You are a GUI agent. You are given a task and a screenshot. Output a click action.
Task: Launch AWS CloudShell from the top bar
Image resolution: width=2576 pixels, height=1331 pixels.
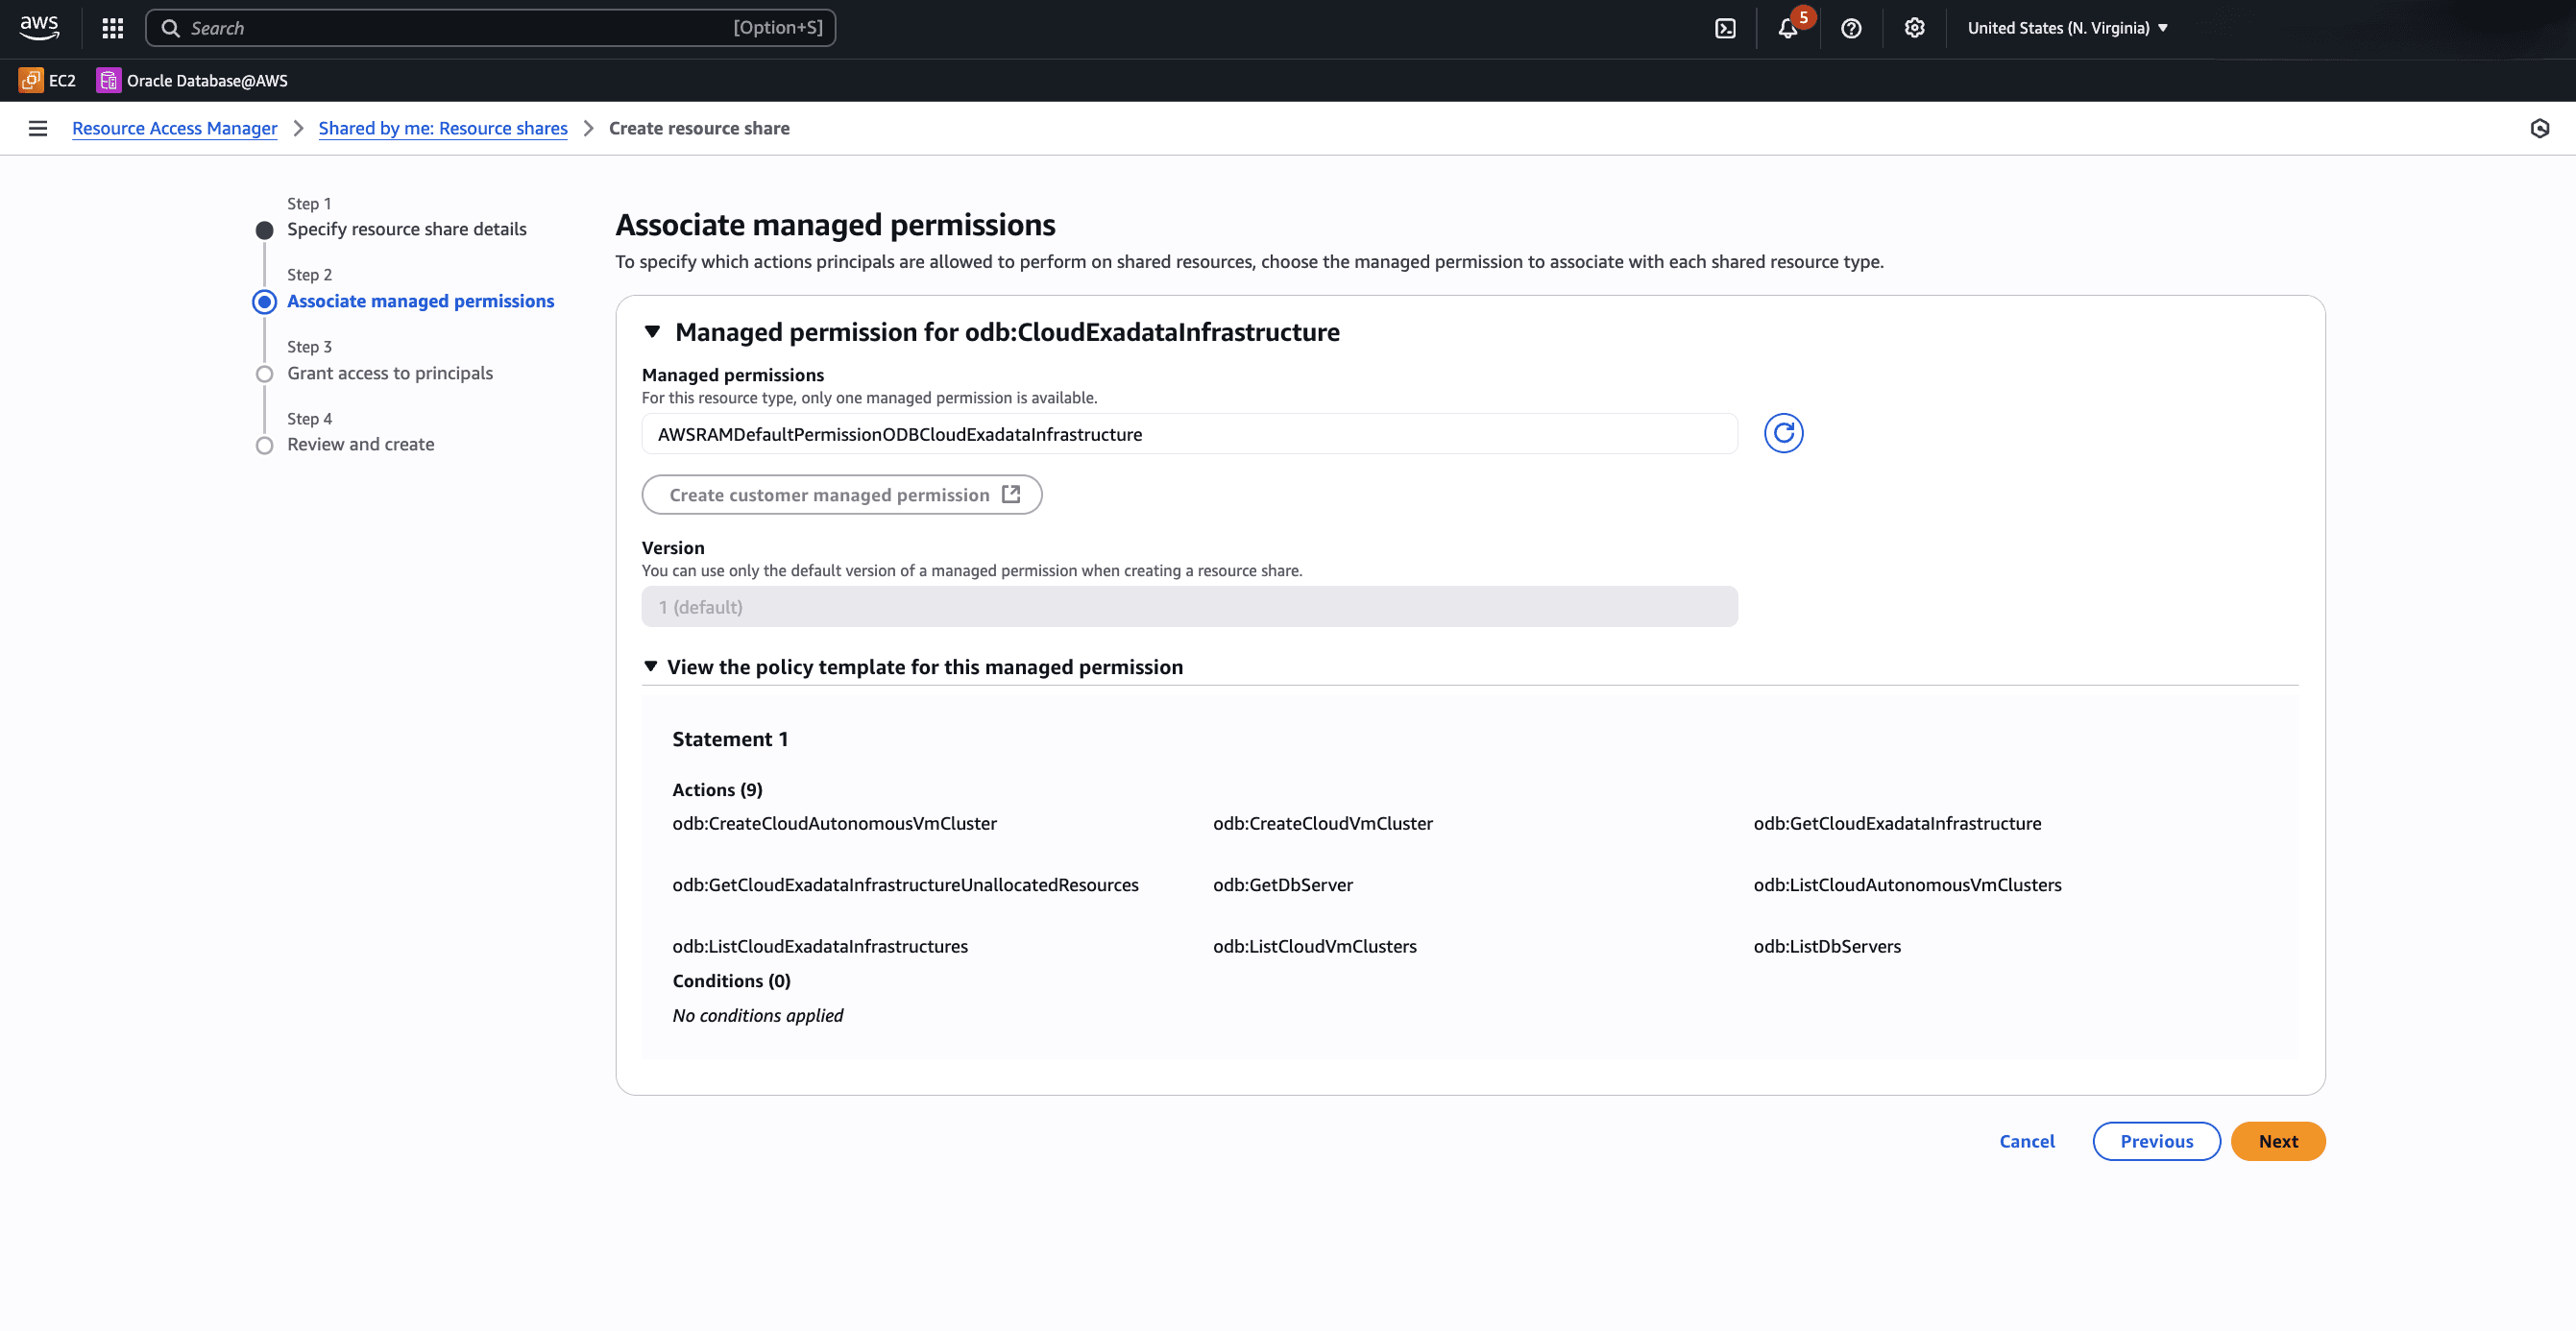[x=1725, y=28]
